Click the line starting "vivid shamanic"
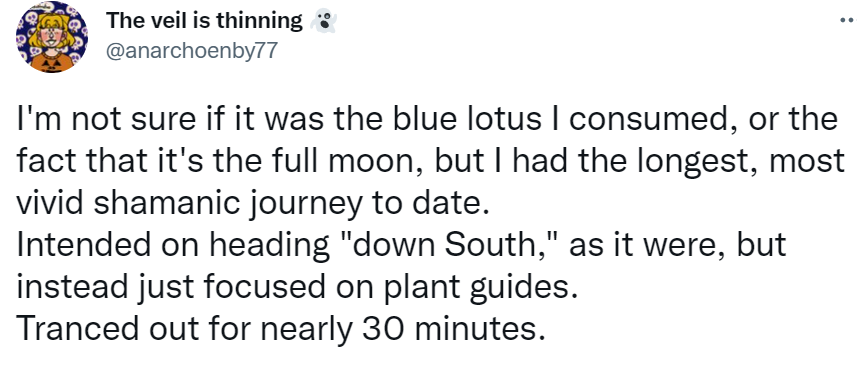This screenshot has height=372, width=857. tap(252, 204)
